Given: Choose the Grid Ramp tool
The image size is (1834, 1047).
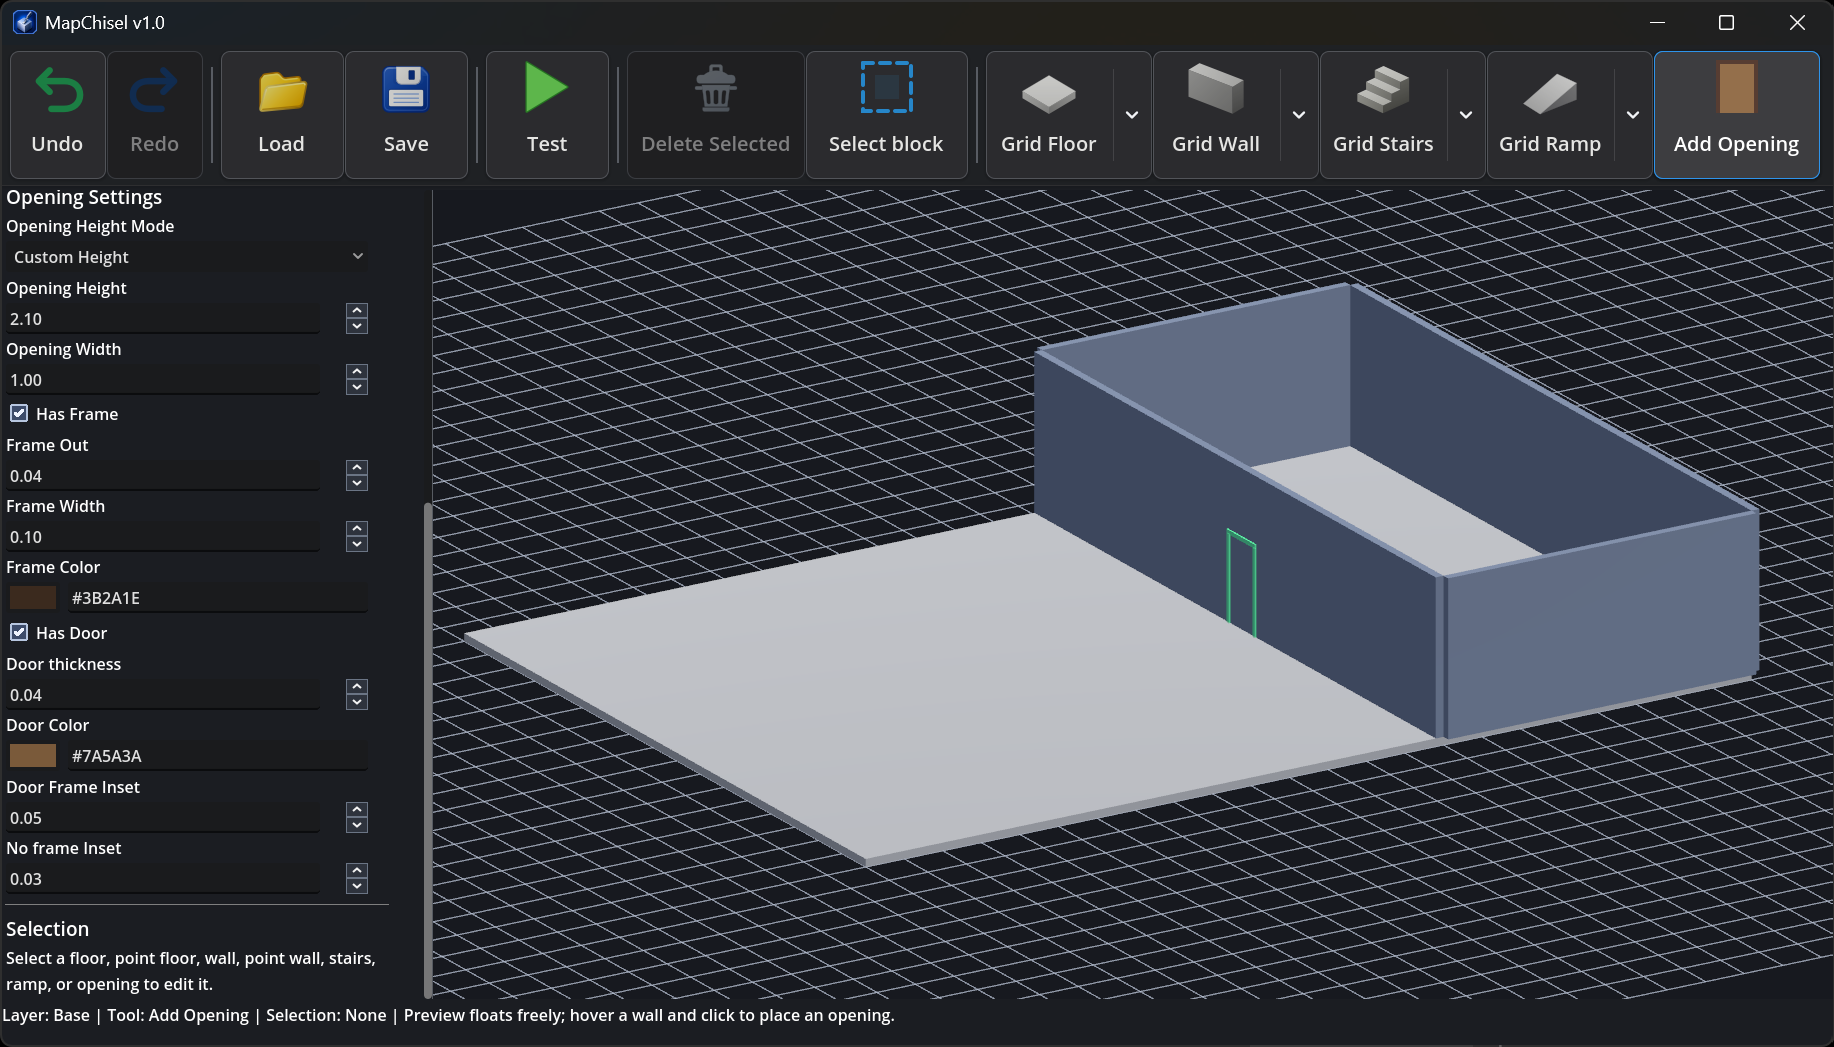Looking at the screenshot, I should (1550, 115).
